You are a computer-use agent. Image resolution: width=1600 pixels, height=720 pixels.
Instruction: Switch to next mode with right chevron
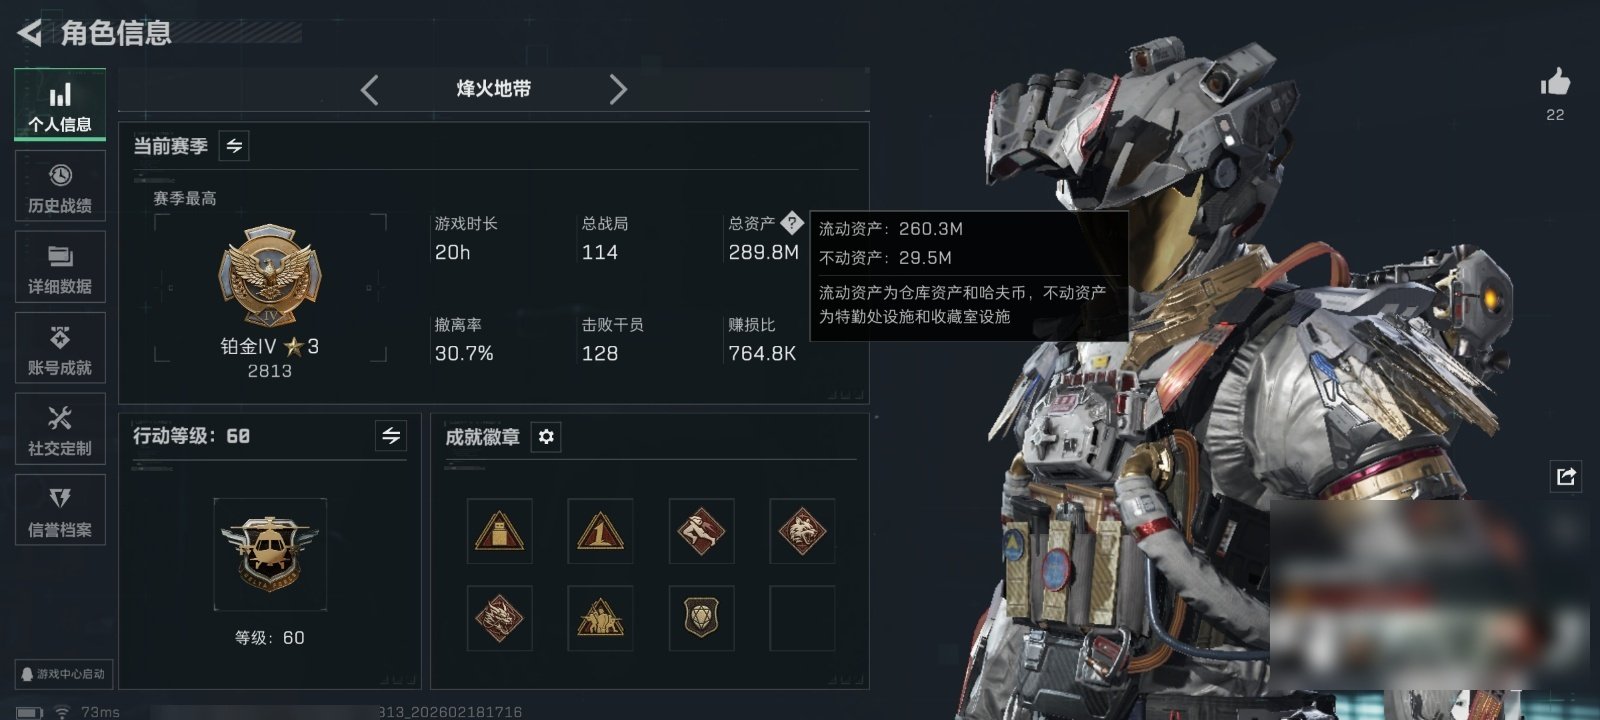tap(618, 90)
